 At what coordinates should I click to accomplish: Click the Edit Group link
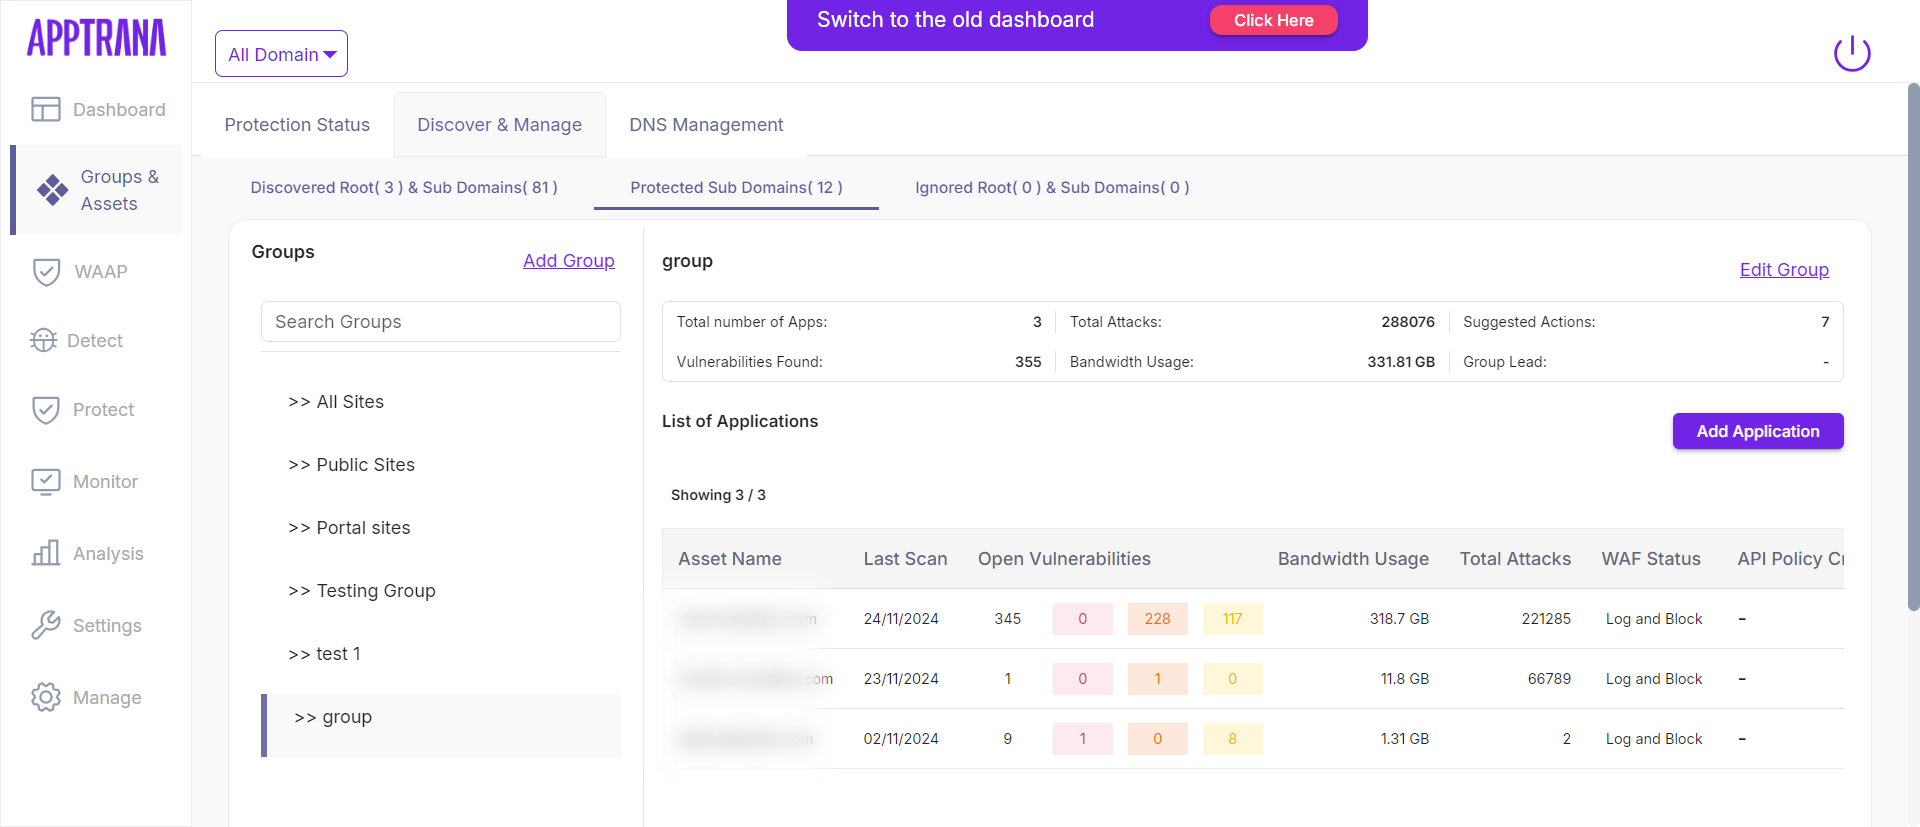1783,270
